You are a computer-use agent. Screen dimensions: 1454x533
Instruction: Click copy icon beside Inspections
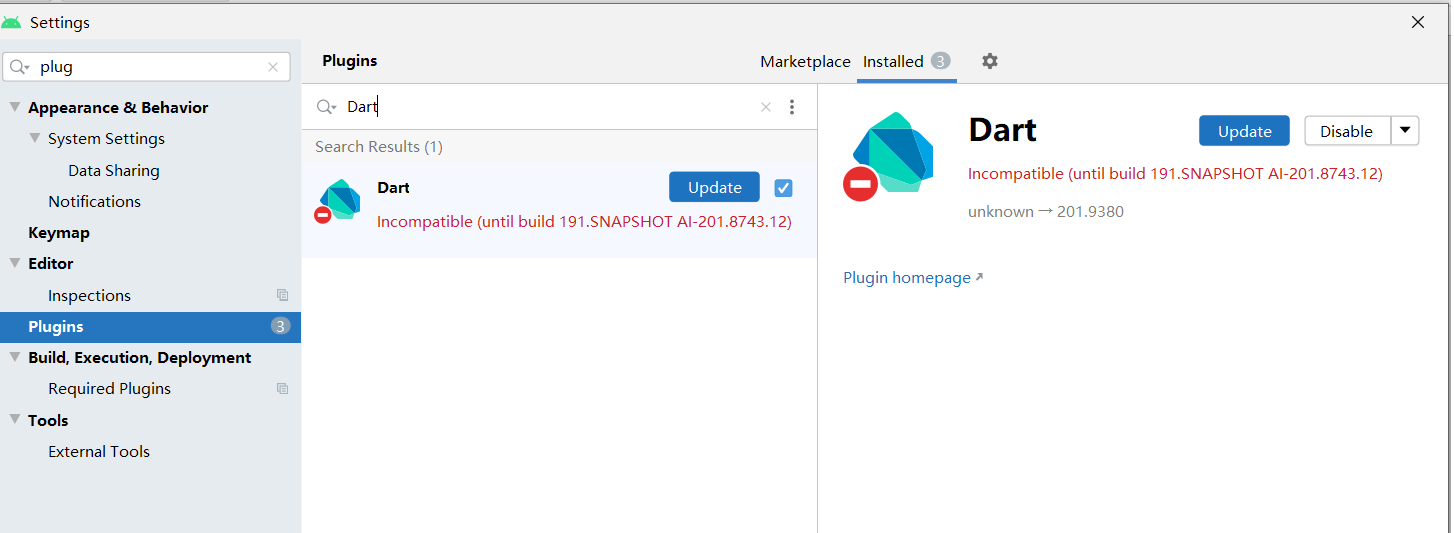[x=282, y=295]
